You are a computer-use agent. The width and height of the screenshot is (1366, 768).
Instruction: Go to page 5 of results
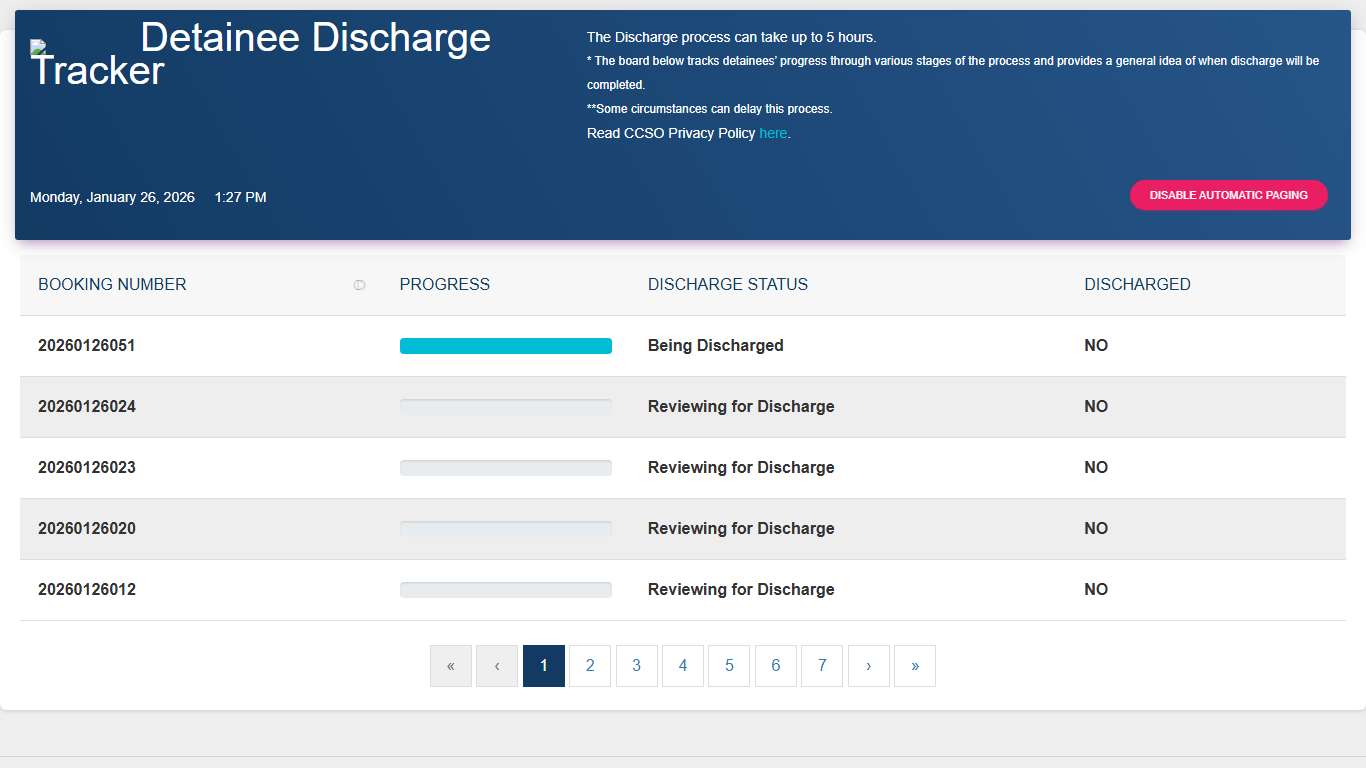(729, 665)
